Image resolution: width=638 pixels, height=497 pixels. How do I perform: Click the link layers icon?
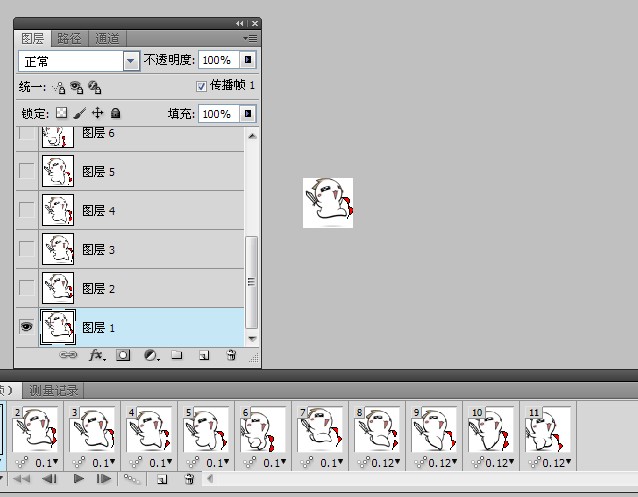68,355
